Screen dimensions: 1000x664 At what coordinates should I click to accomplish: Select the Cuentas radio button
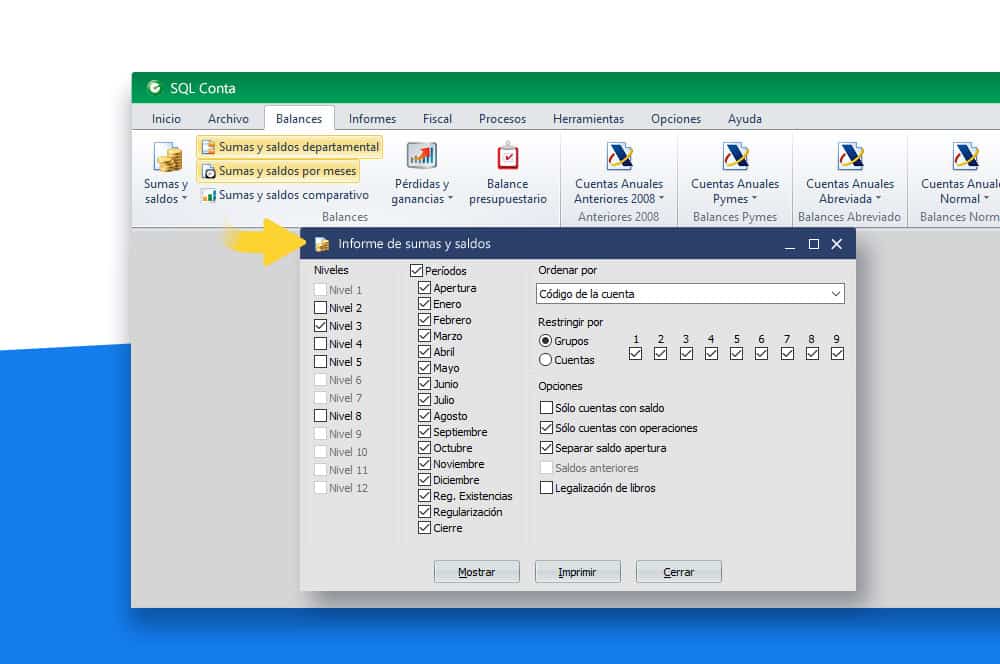click(545, 360)
